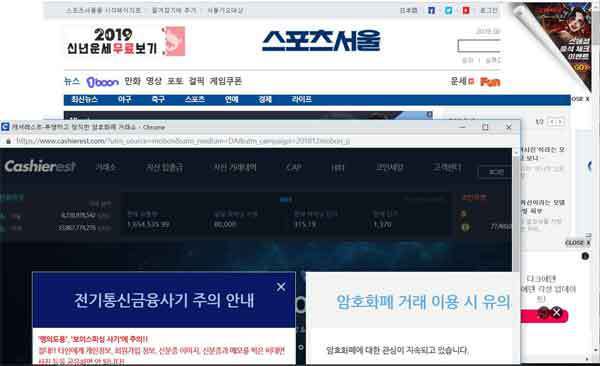Open the 컬럭 menu item
600x366 pixels.
pos(196,81)
